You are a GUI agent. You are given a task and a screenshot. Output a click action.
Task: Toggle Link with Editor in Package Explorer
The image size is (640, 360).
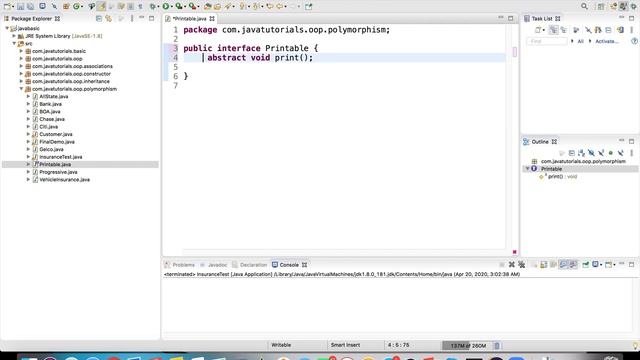(109, 18)
